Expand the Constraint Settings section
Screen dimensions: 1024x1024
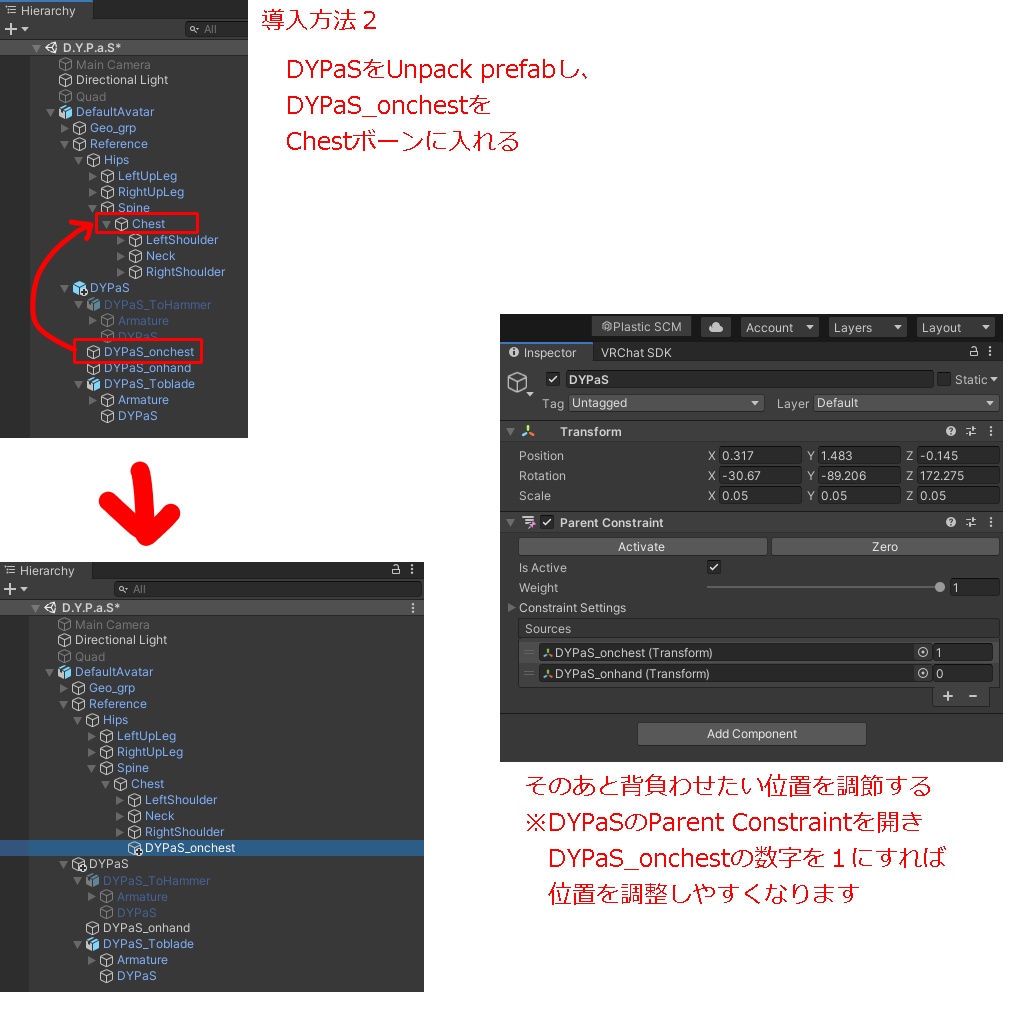tap(511, 607)
